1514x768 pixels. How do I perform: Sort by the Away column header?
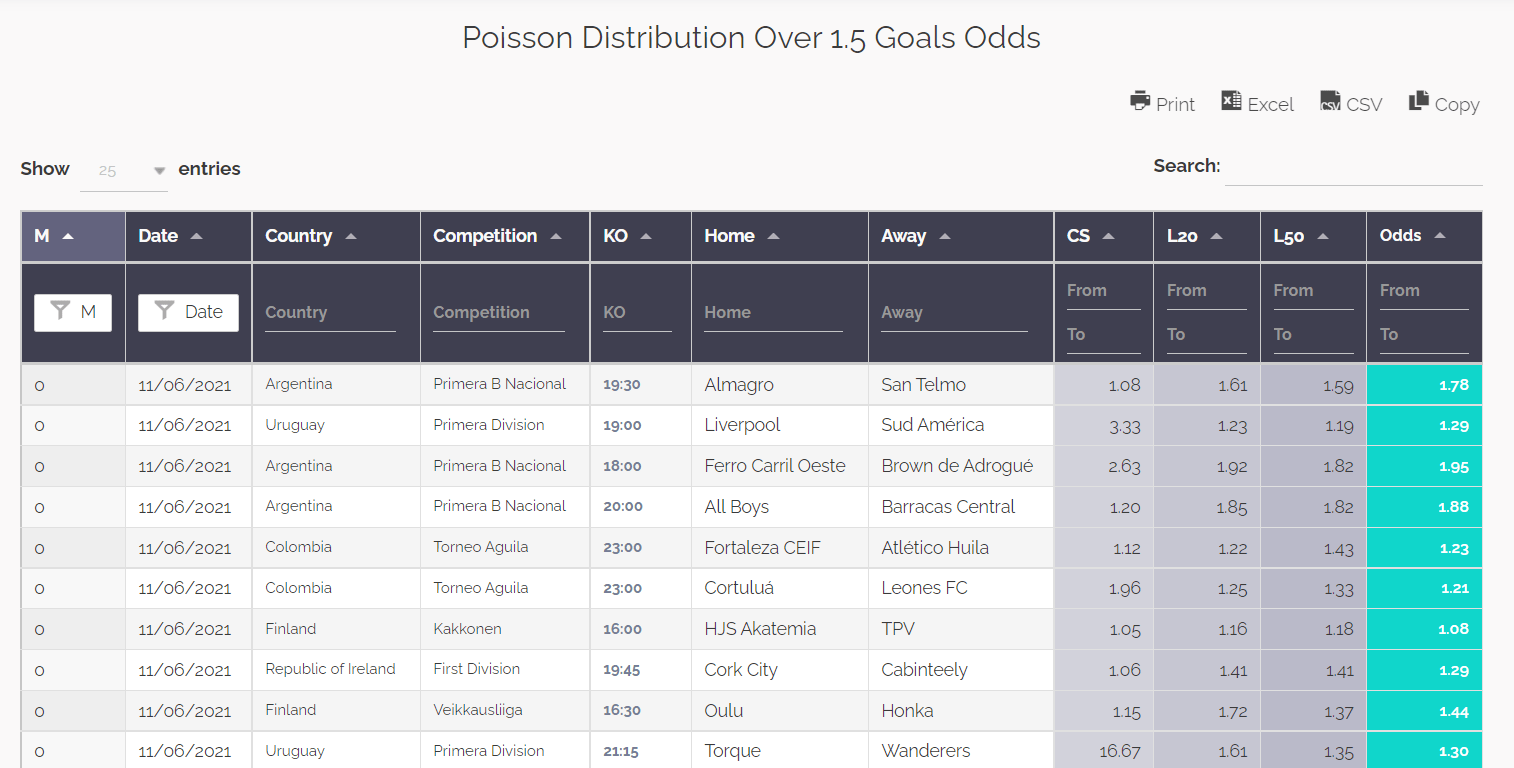961,236
